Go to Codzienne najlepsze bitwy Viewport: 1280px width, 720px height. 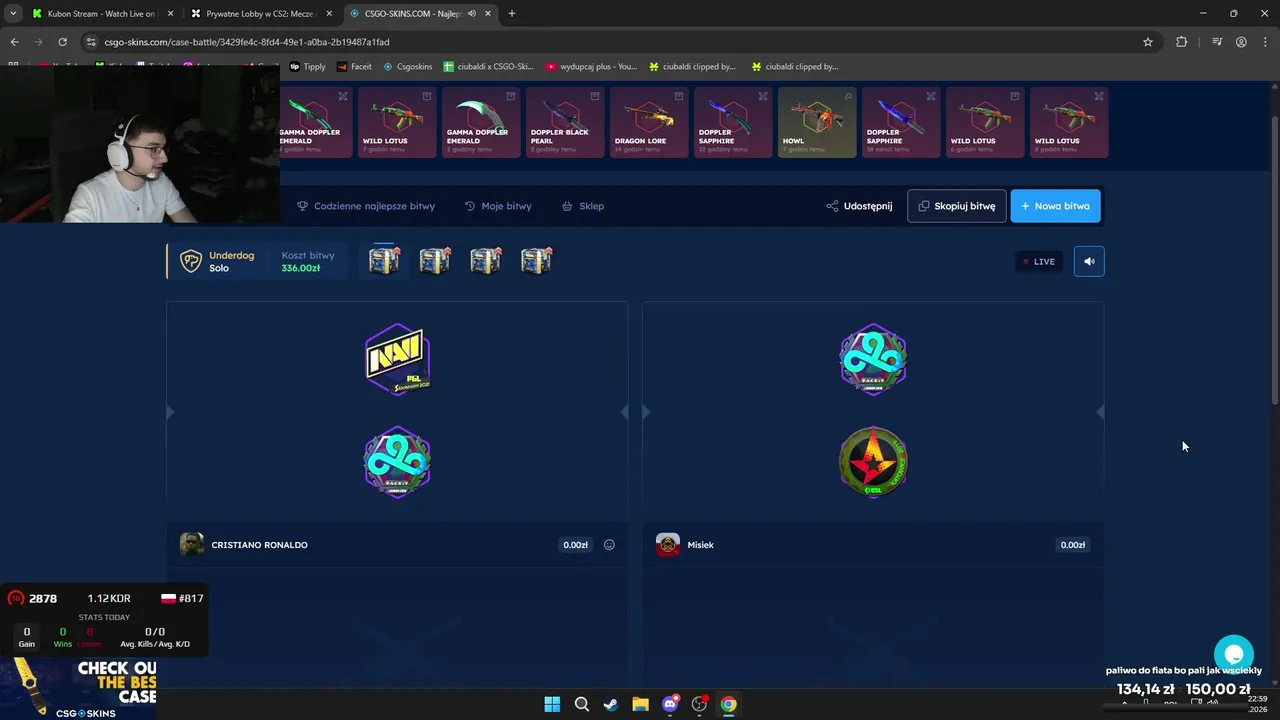[x=365, y=206]
